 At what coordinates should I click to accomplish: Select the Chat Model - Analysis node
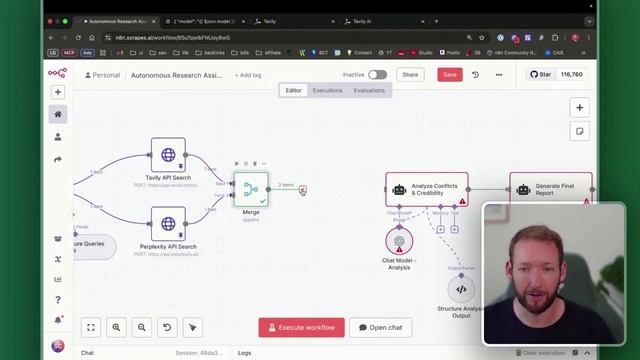[x=399, y=241]
